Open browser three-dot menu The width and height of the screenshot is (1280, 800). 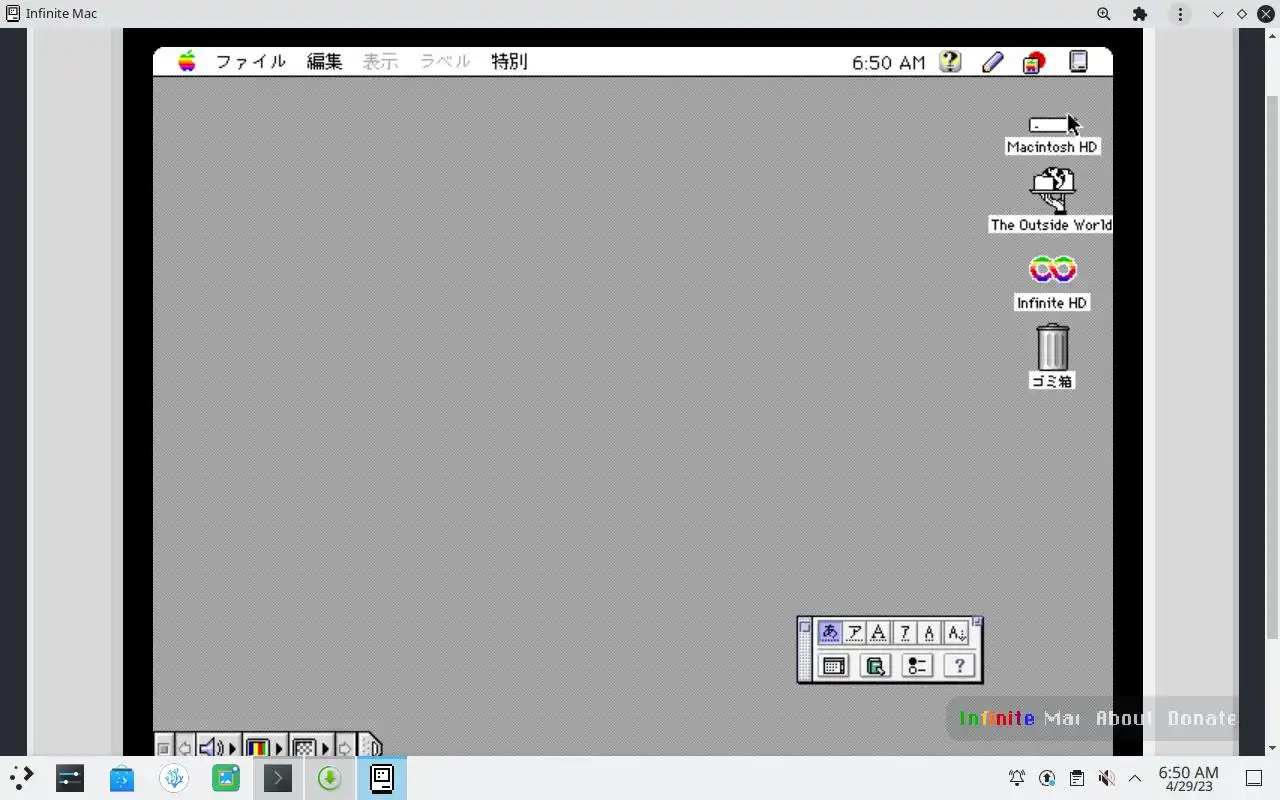[1181, 14]
